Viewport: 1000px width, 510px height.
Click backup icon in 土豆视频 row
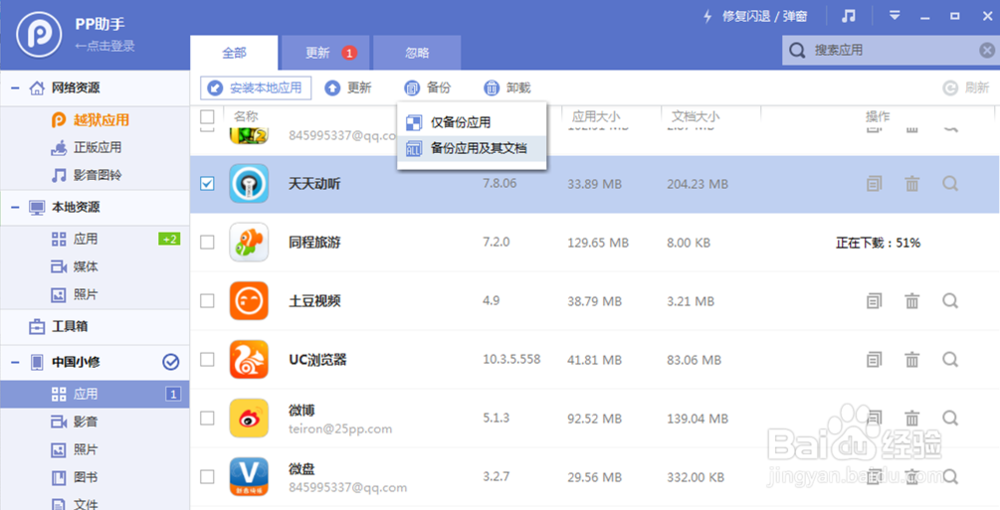click(874, 301)
